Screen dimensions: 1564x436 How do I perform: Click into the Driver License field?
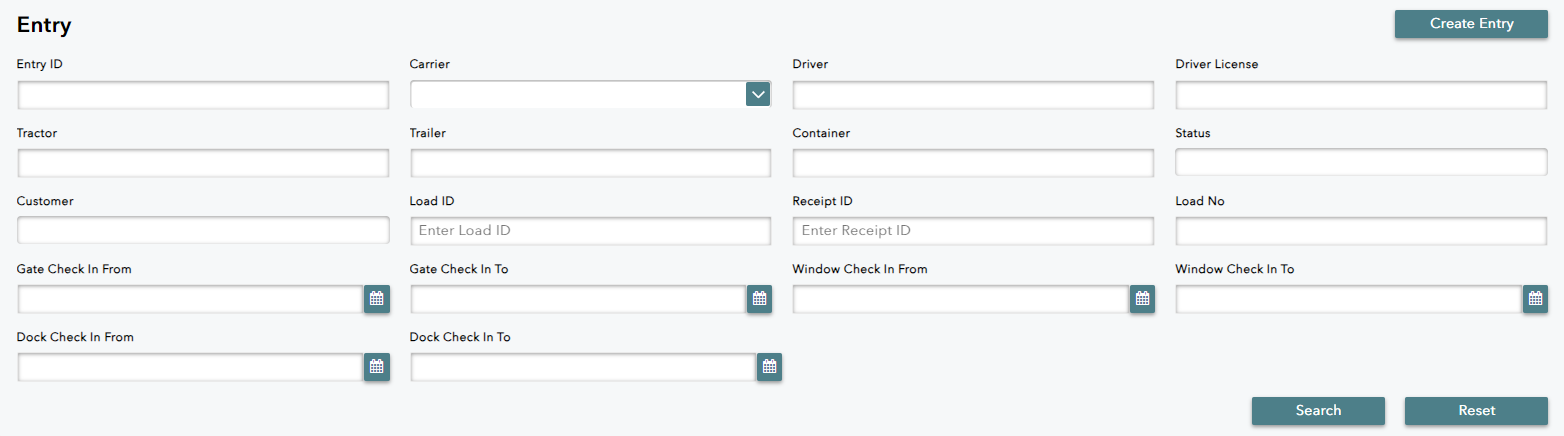pos(1361,95)
